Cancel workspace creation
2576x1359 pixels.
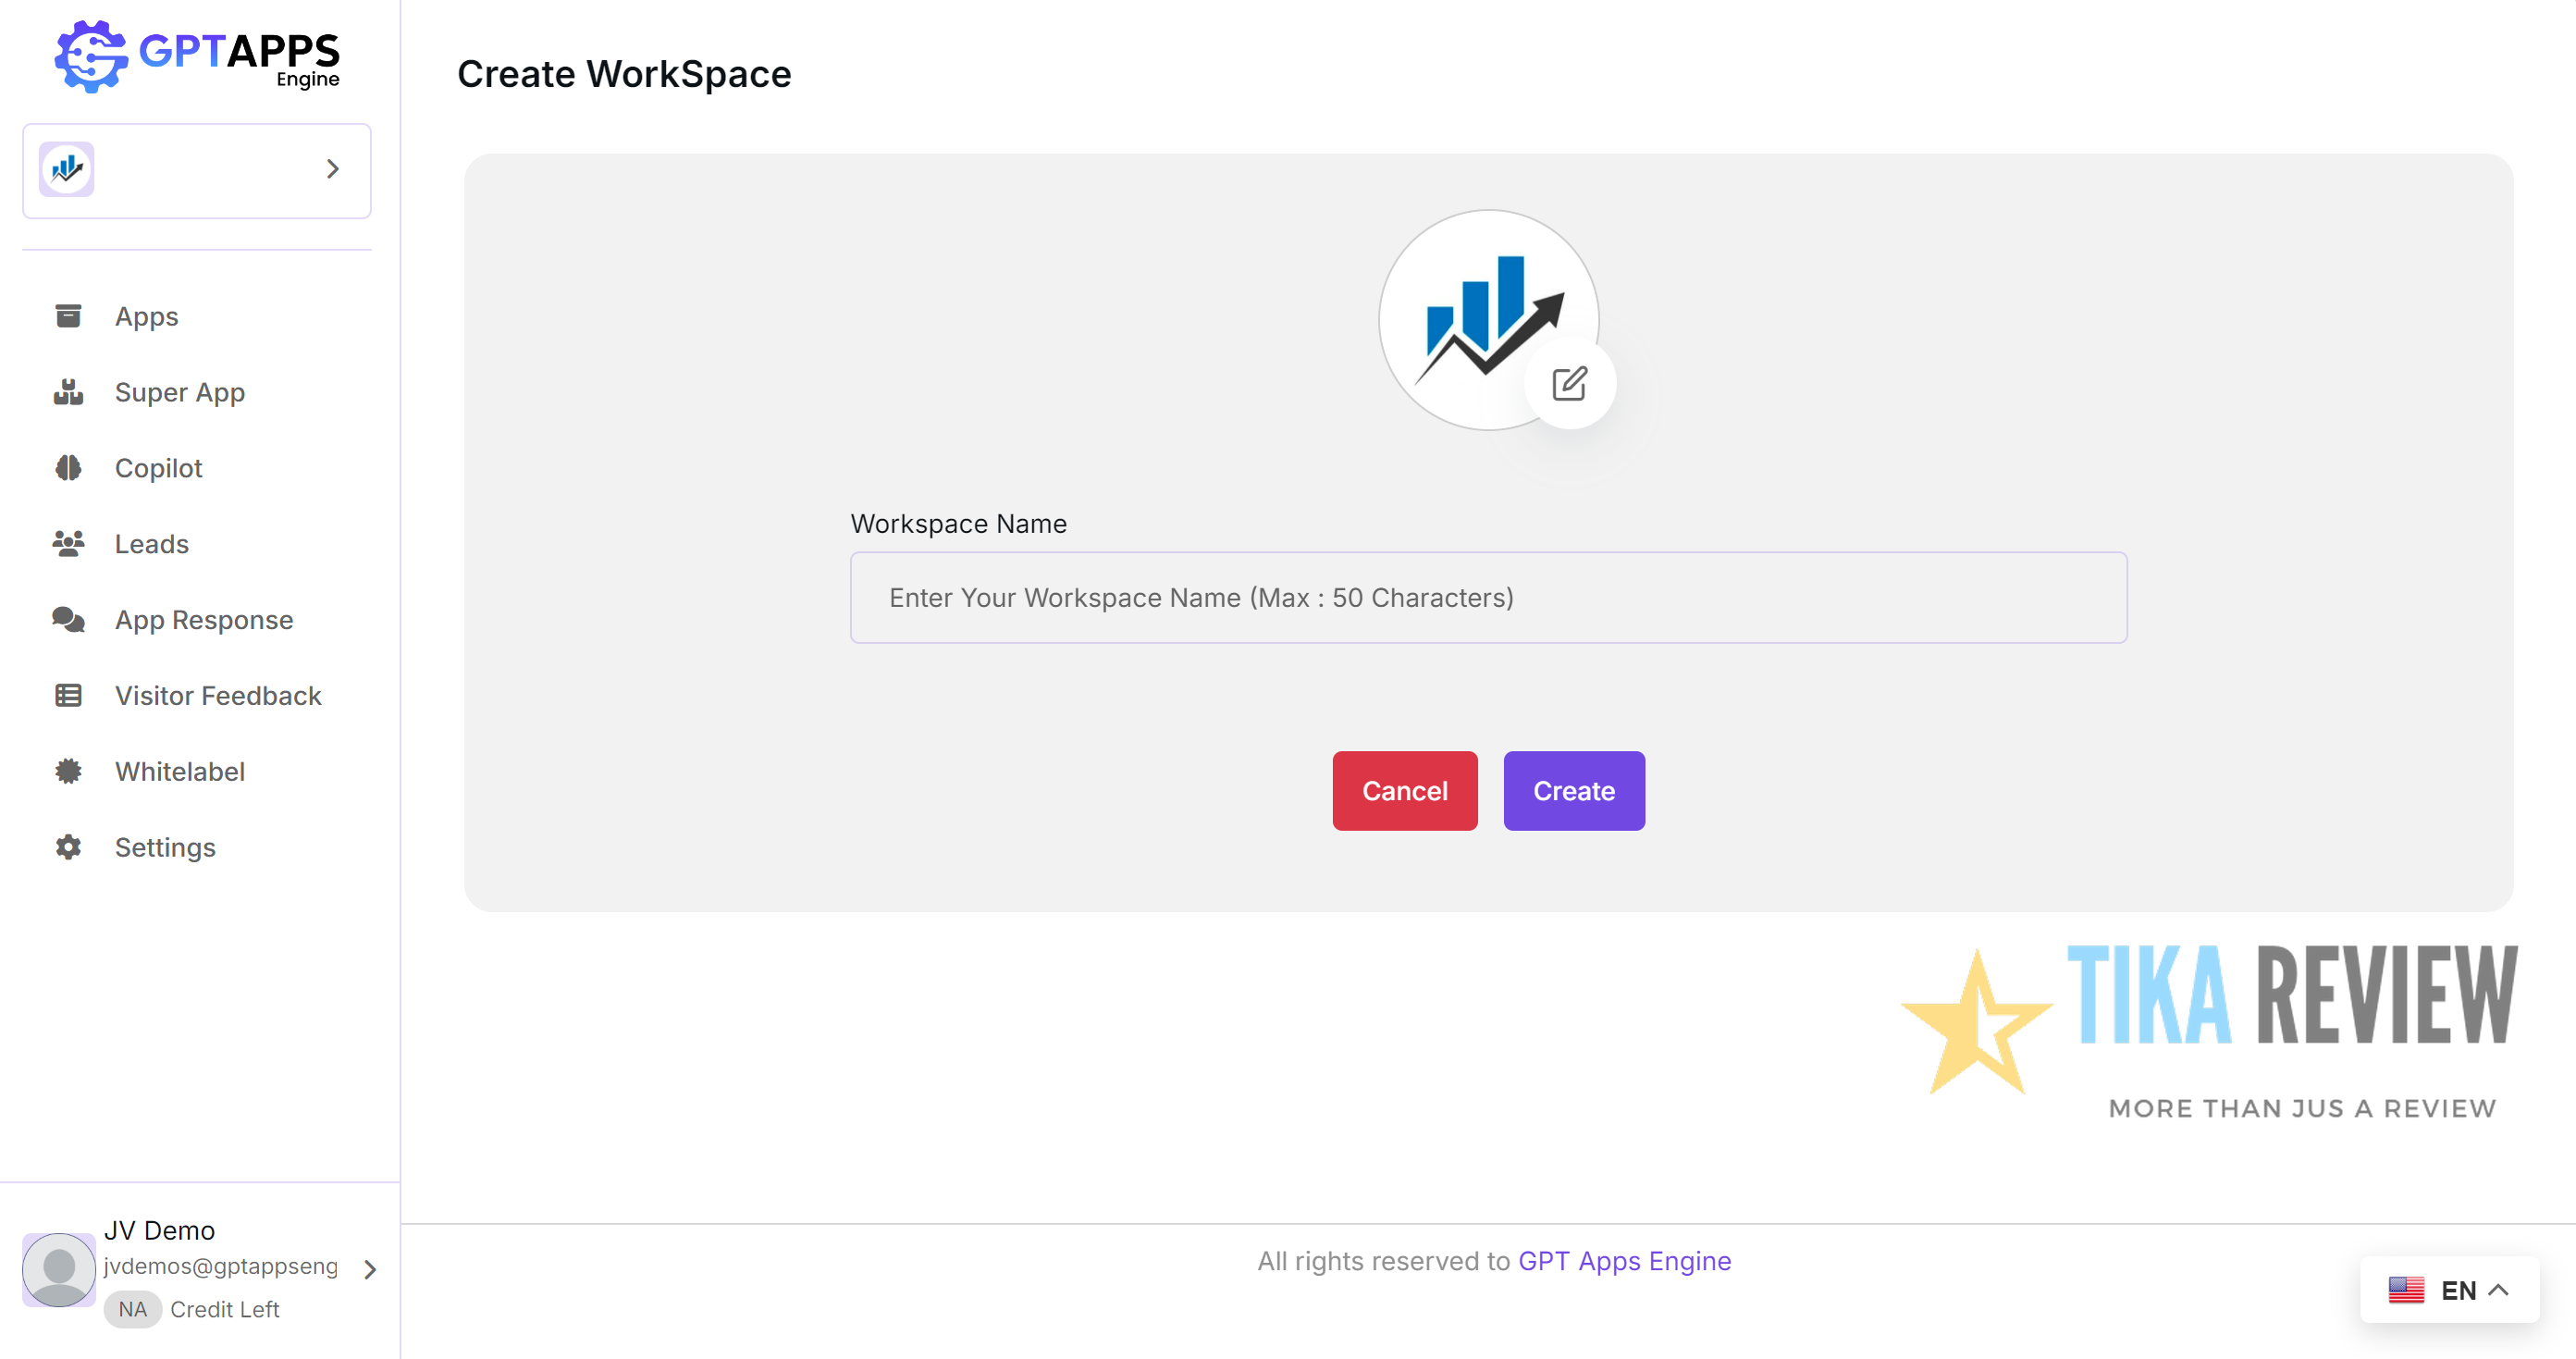(1404, 790)
